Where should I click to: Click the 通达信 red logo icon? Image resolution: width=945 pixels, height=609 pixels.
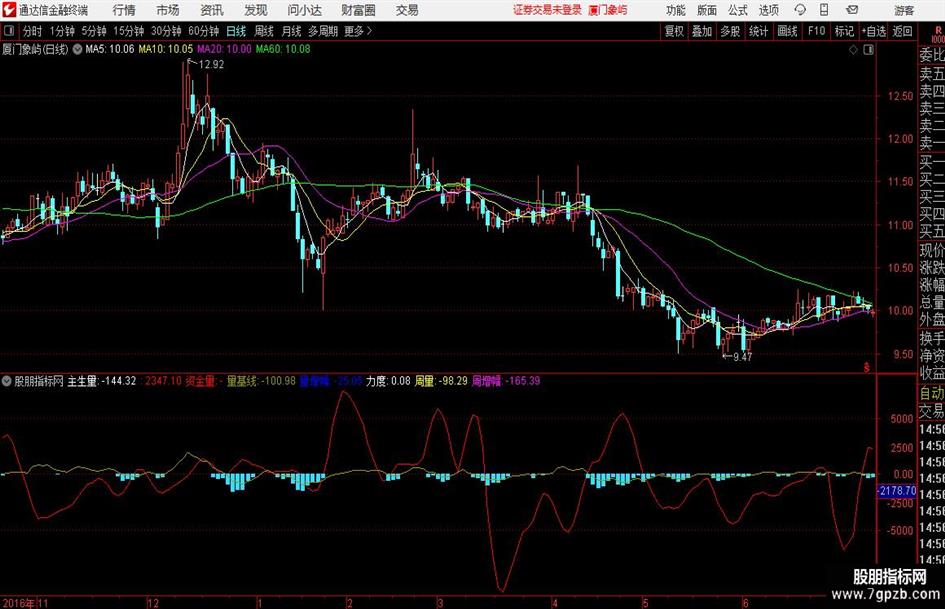tap(8, 10)
